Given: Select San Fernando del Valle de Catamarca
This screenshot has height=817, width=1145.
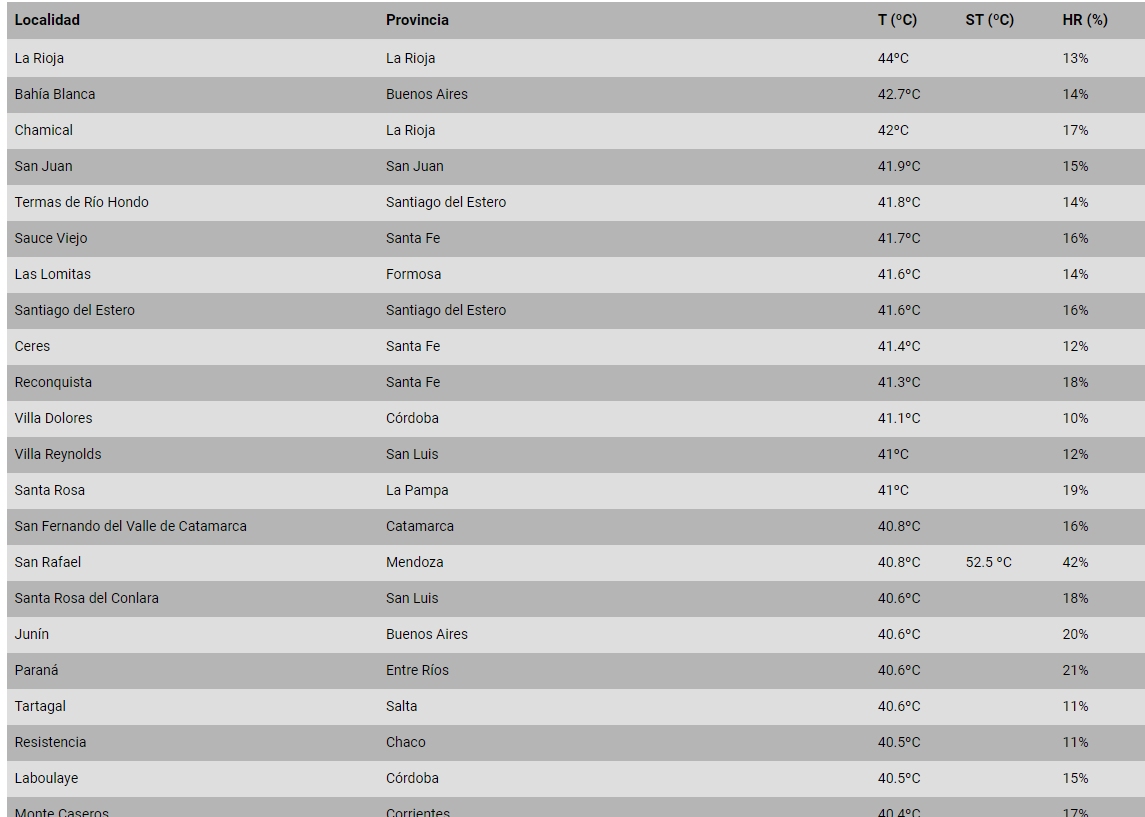Looking at the screenshot, I should [130, 526].
